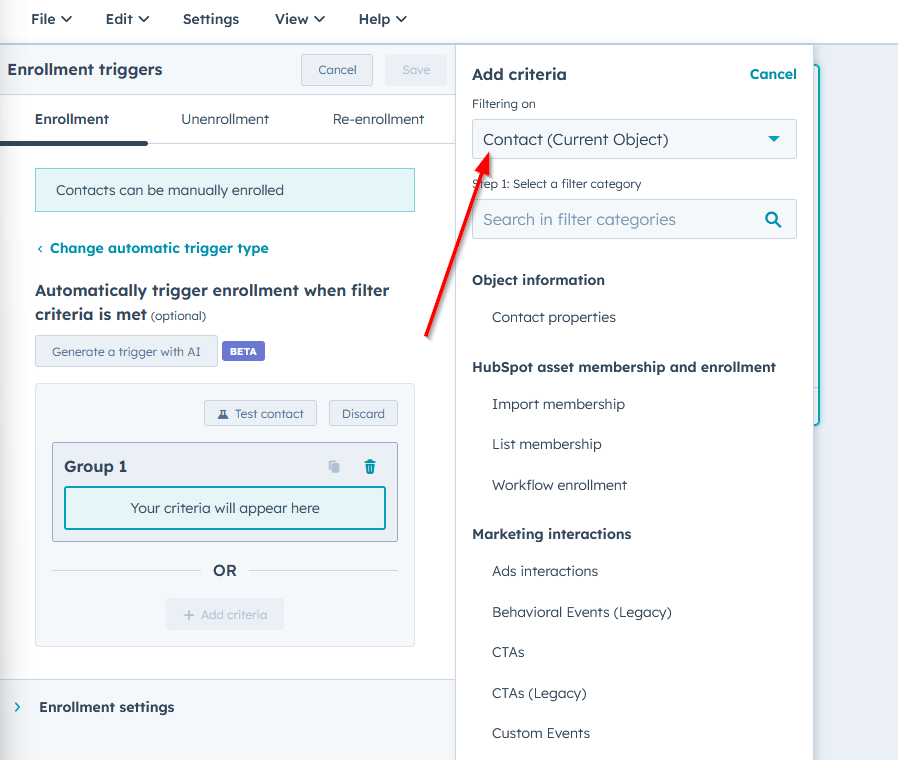Expand the Enrollment settings section

[105, 706]
